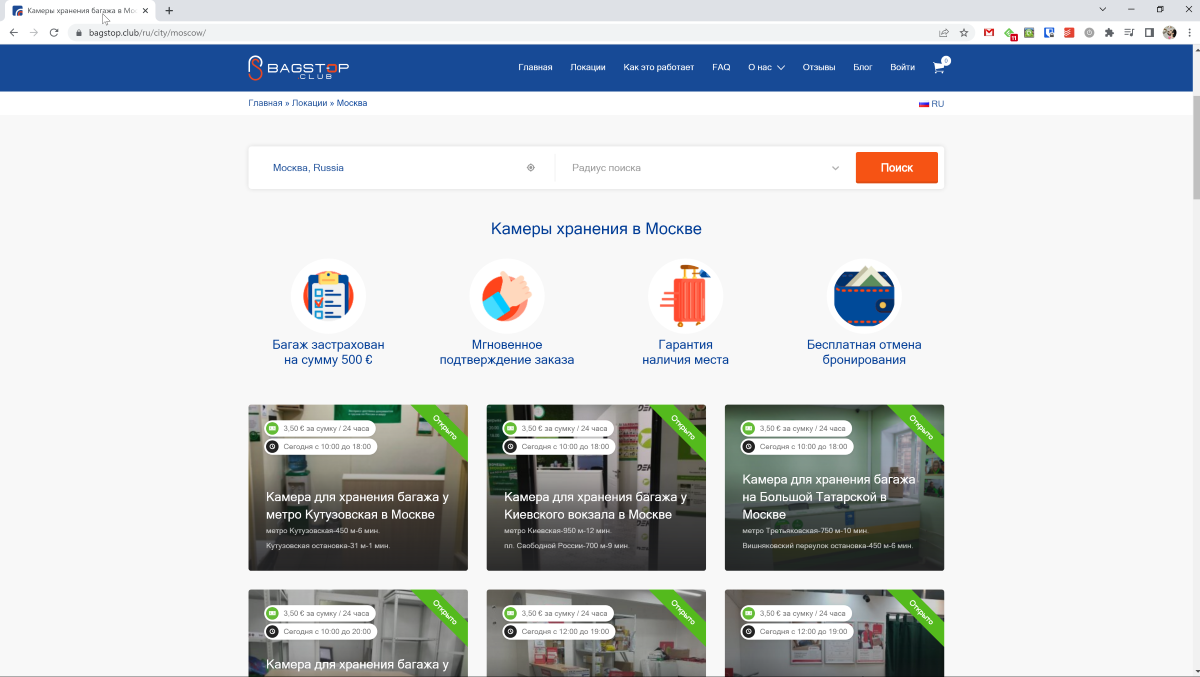Image resolution: width=1200 pixels, height=677 pixels.
Task: Click the blue wallet free cancellation icon
Action: pyautogui.click(x=864, y=295)
